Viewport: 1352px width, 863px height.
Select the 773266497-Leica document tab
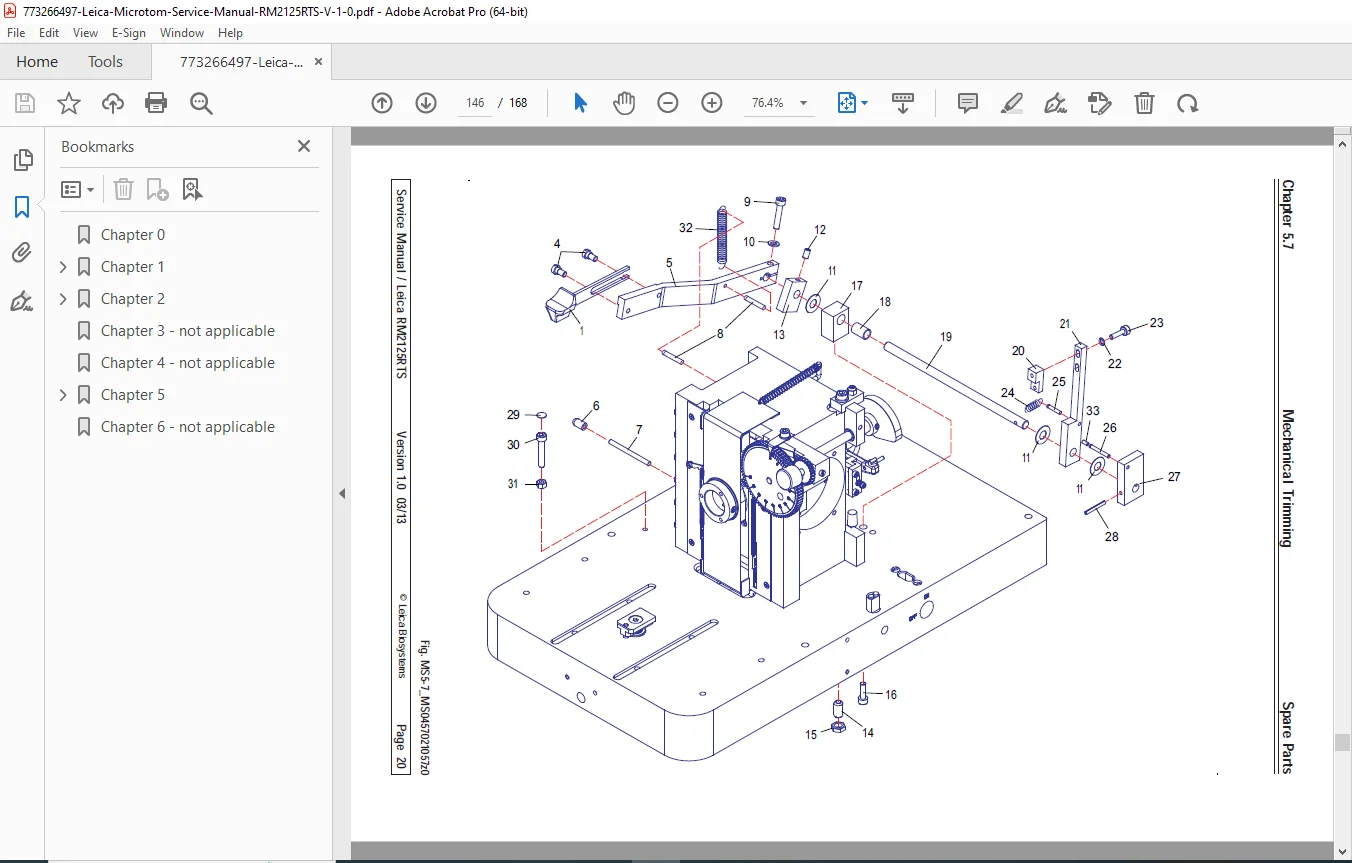pyautogui.click(x=241, y=62)
